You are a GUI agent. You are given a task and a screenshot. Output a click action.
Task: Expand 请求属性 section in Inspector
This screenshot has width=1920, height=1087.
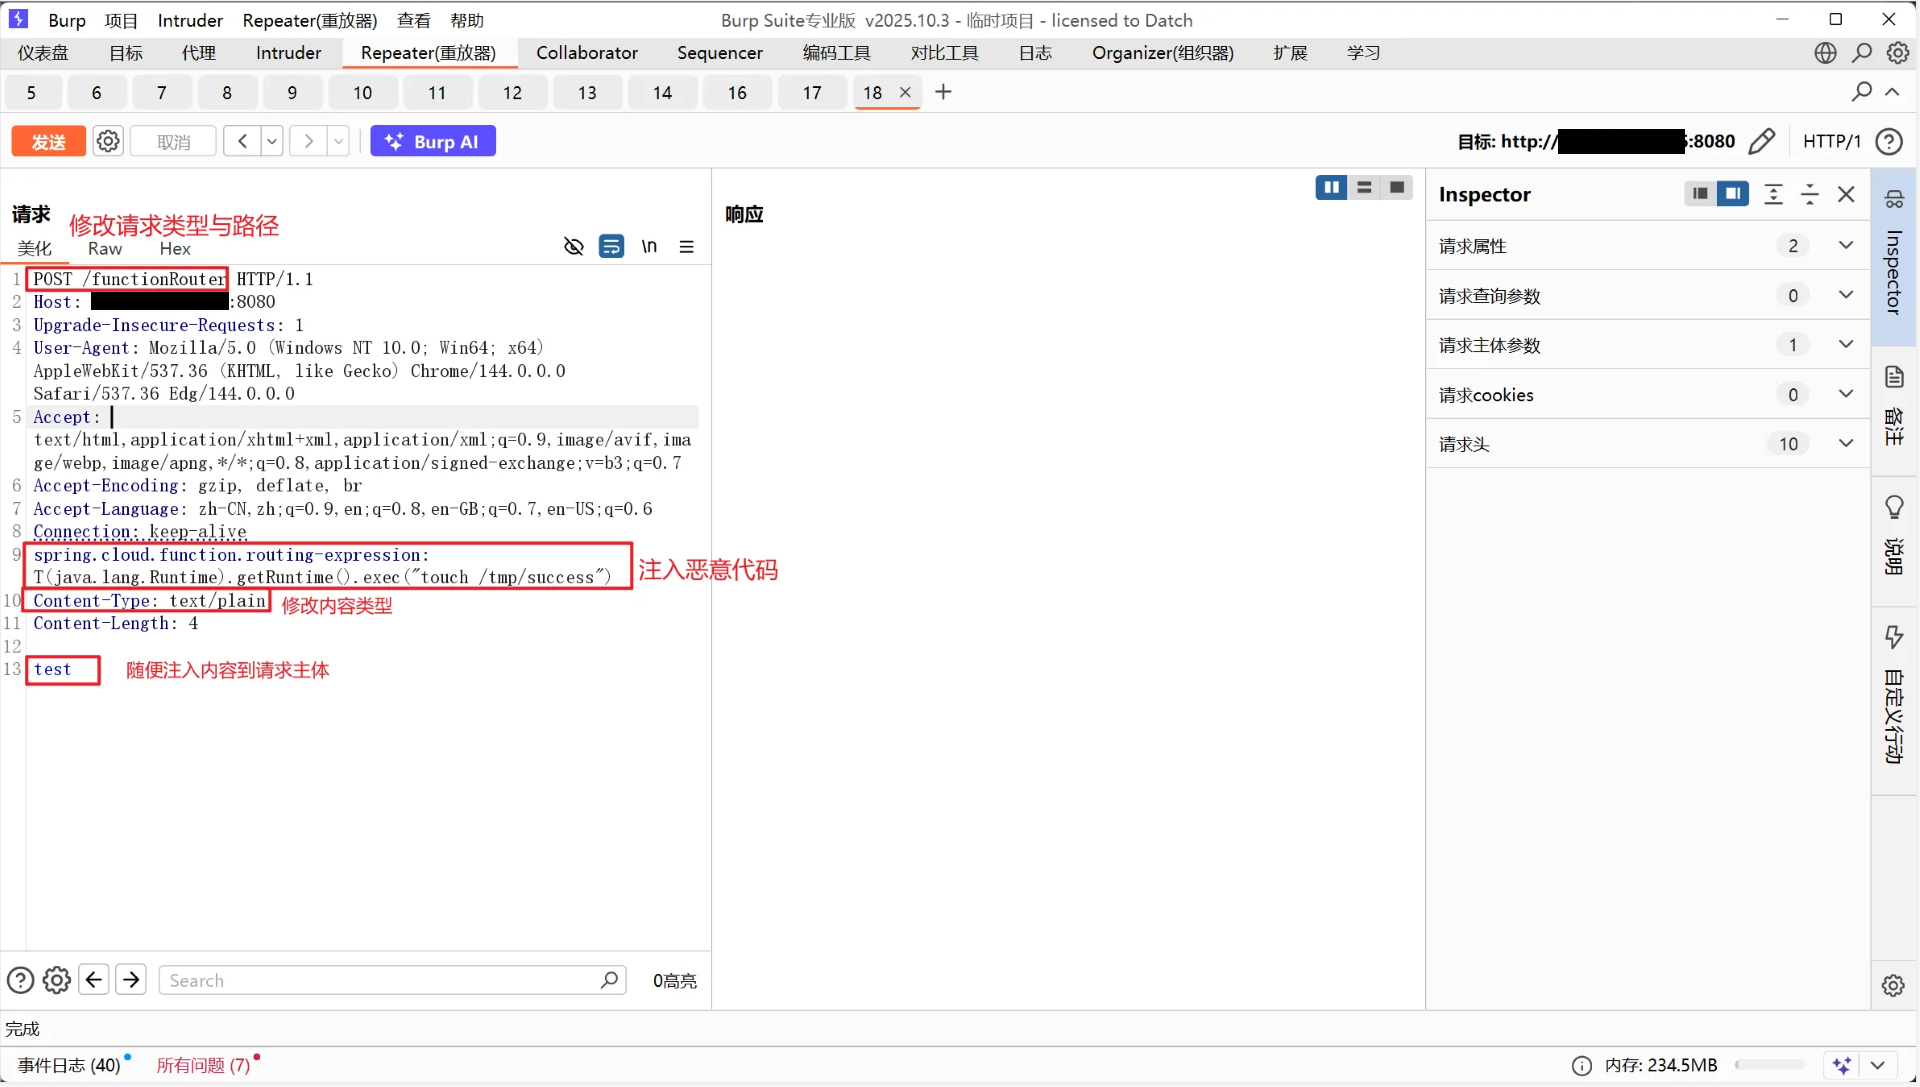1646,246
